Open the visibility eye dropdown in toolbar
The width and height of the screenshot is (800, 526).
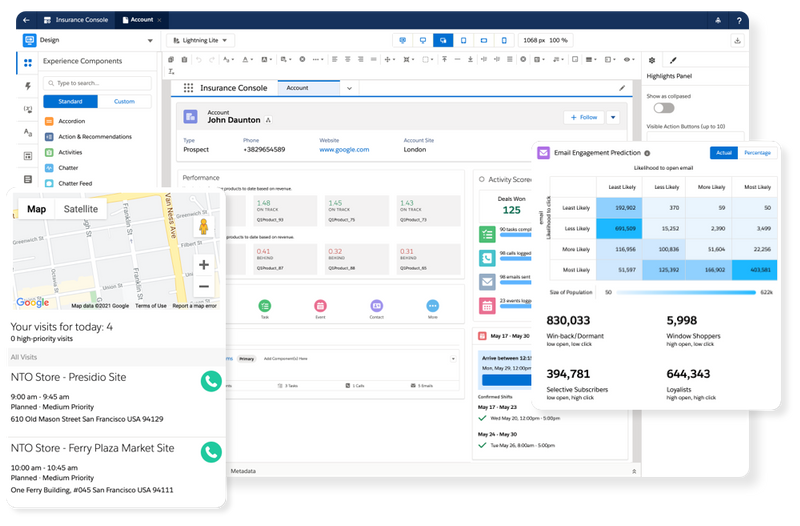pyautogui.click(x=629, y=59)
